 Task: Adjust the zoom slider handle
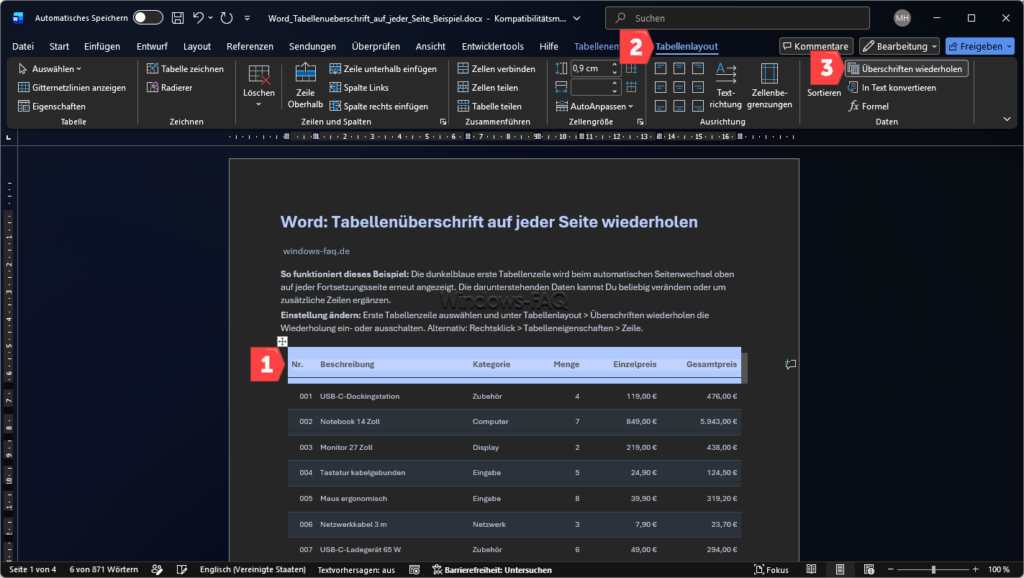coord(933,570)
